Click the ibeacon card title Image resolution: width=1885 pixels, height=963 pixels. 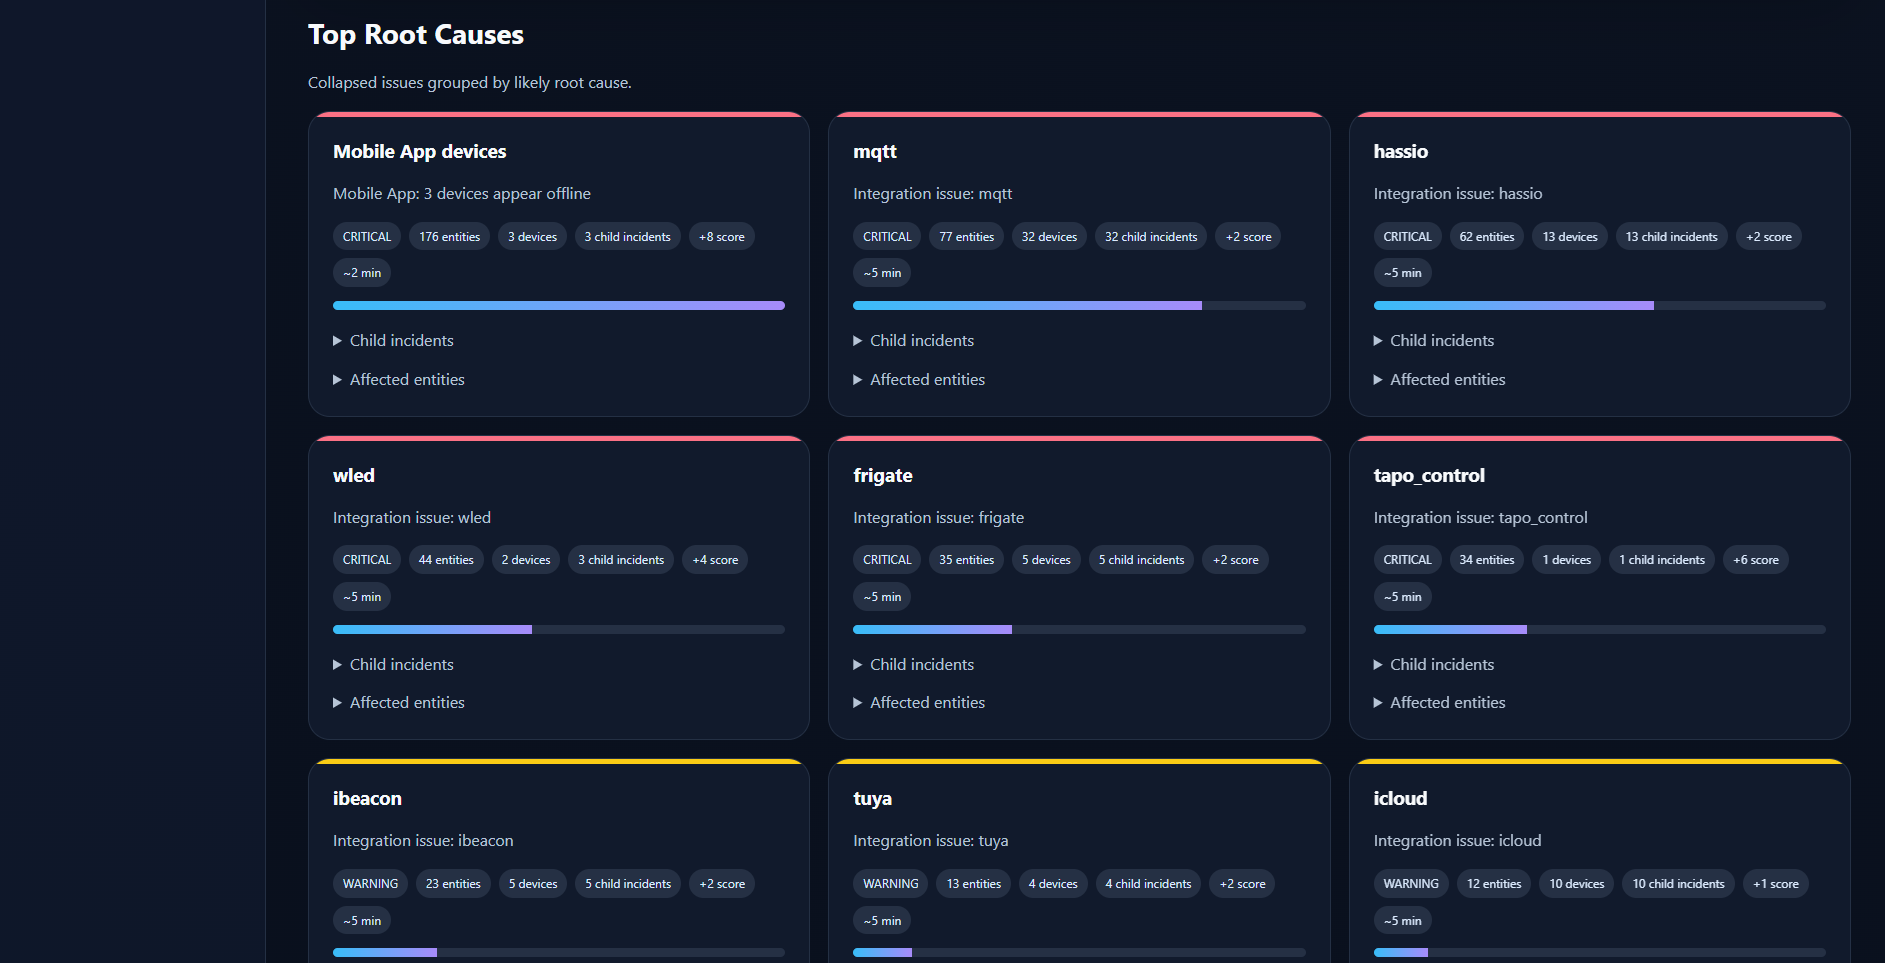367,799
